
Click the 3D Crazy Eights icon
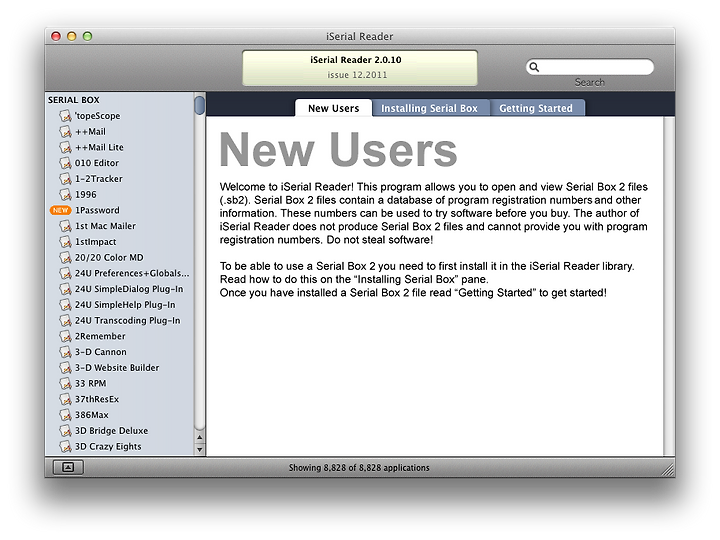tap(65, 446)
